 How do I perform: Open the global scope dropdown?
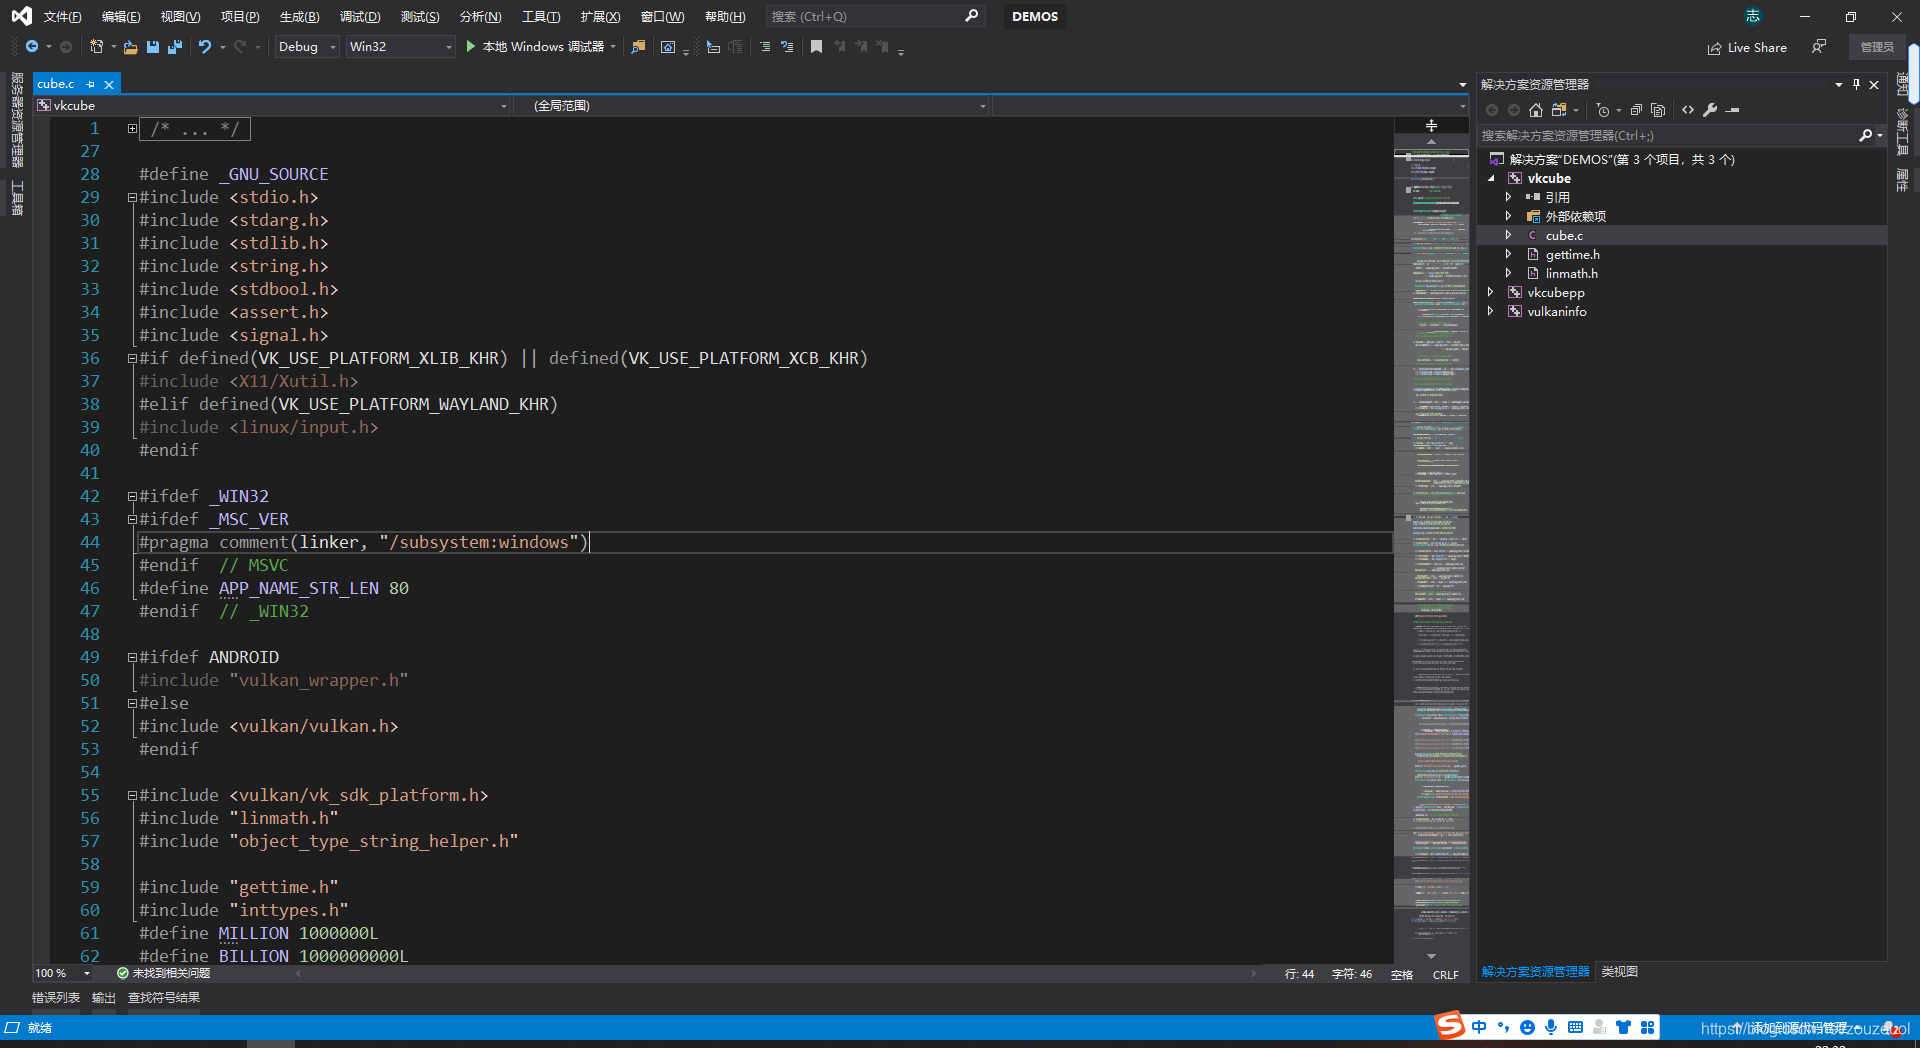click(x=751, y=105)
